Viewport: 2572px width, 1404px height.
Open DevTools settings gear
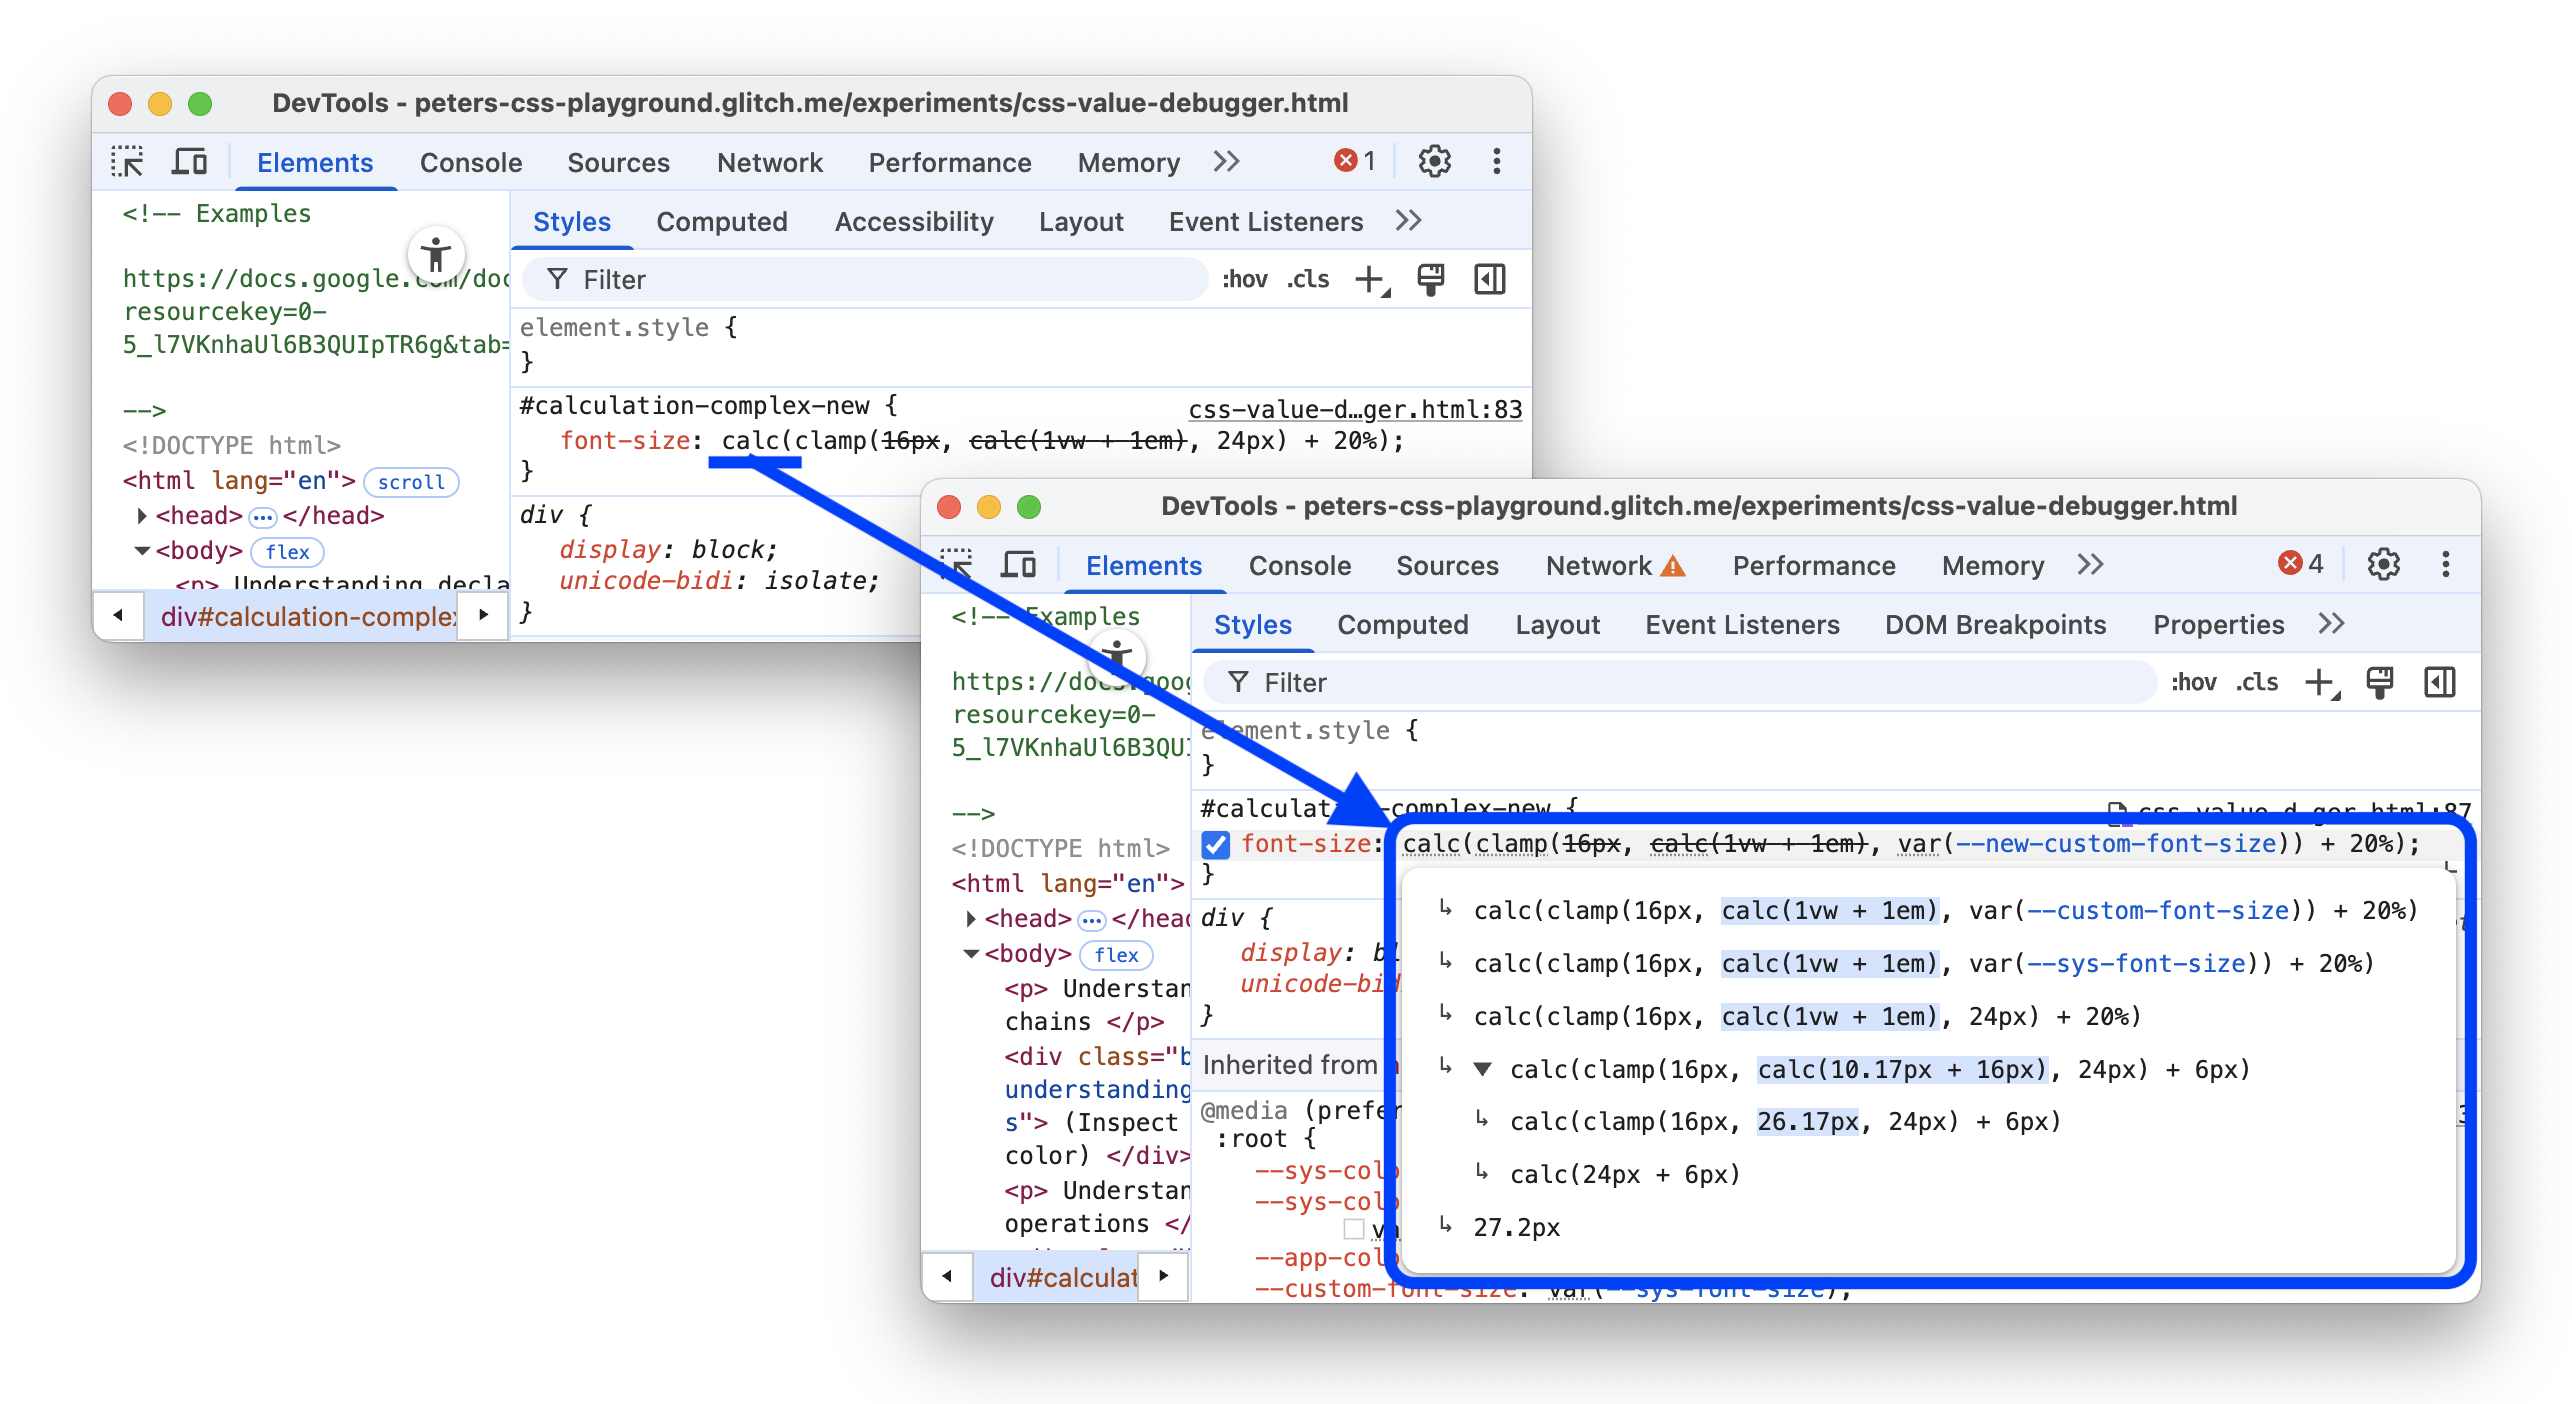tap(2383, 564)
